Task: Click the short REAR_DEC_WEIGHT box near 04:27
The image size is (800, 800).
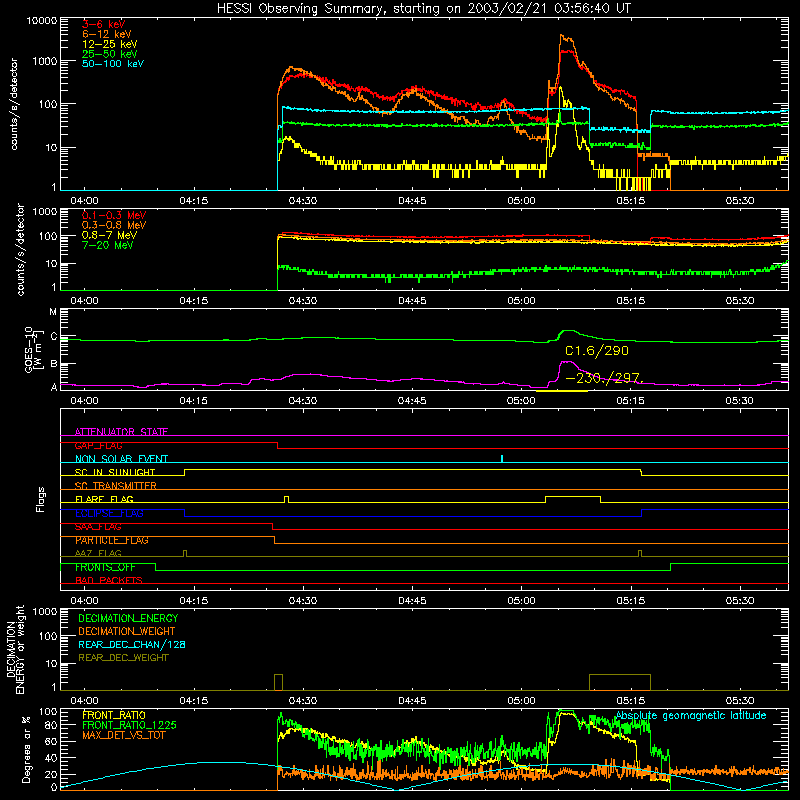Action: [x=279, y=682]
